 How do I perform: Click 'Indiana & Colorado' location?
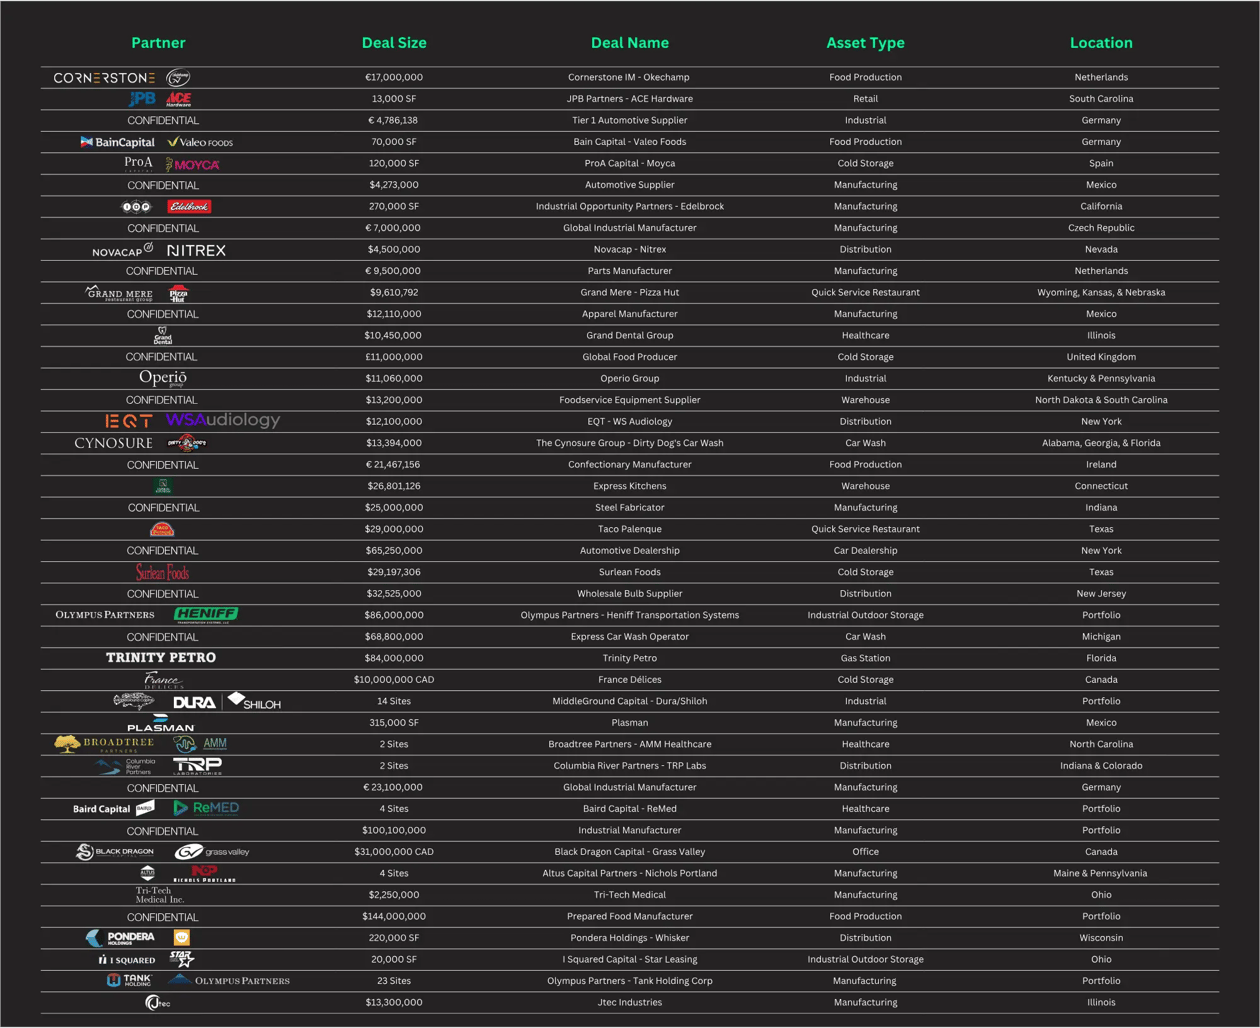point(1101,765)
